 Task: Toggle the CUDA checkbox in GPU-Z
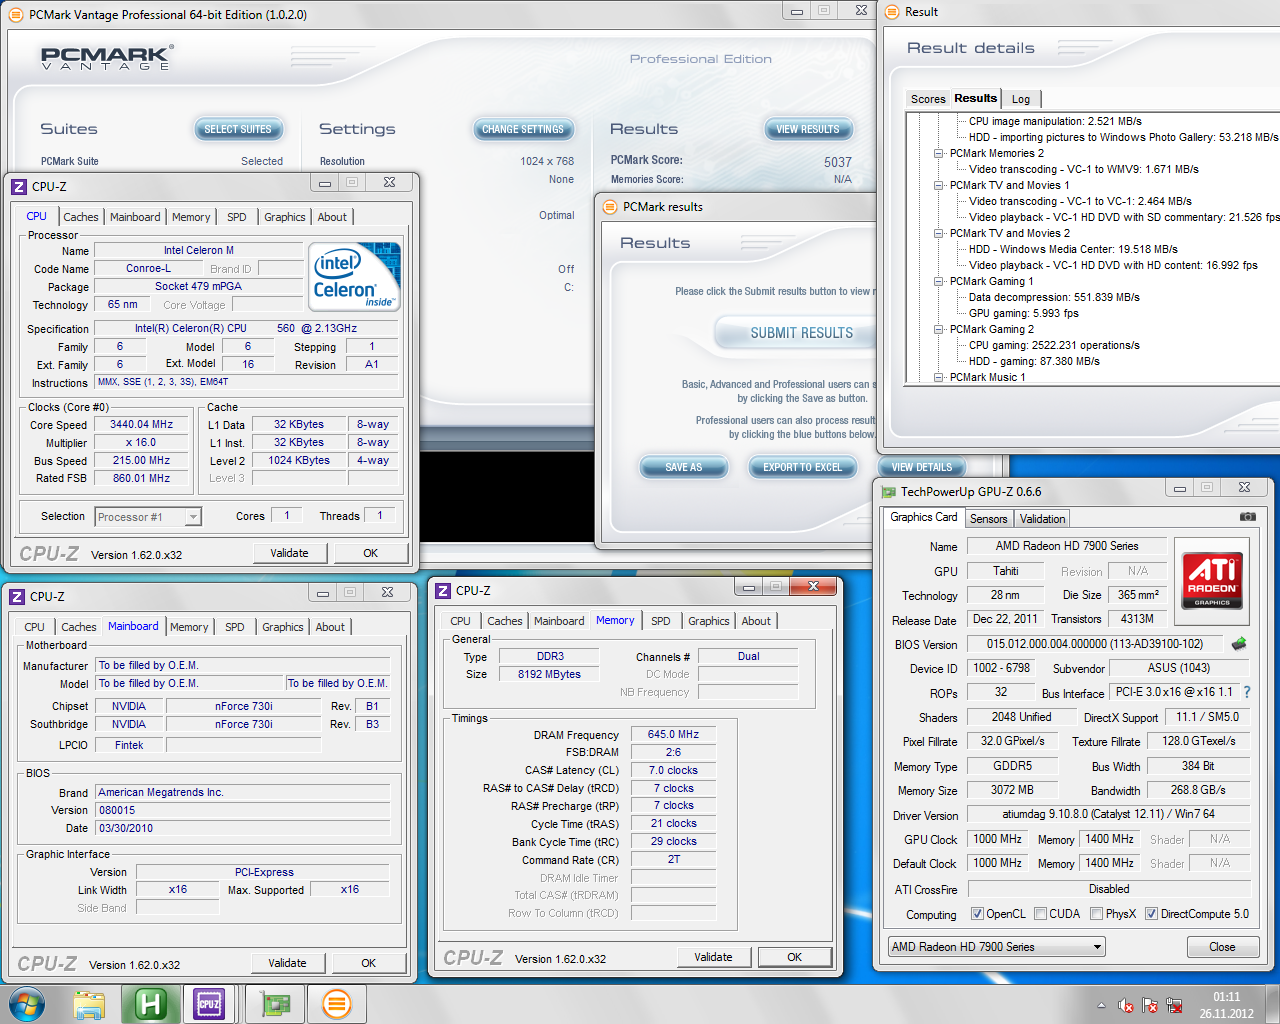click(x=1040, y=914)
